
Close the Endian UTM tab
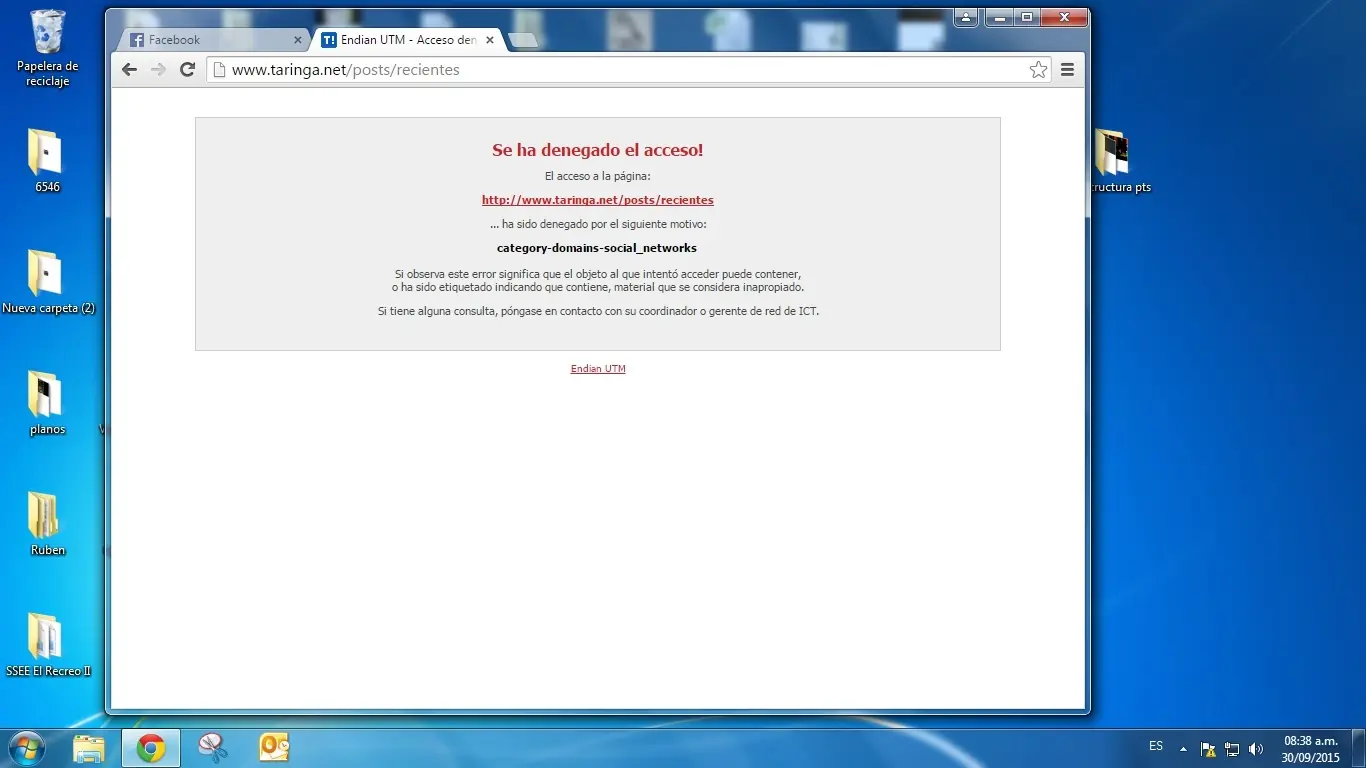point(489,40)
